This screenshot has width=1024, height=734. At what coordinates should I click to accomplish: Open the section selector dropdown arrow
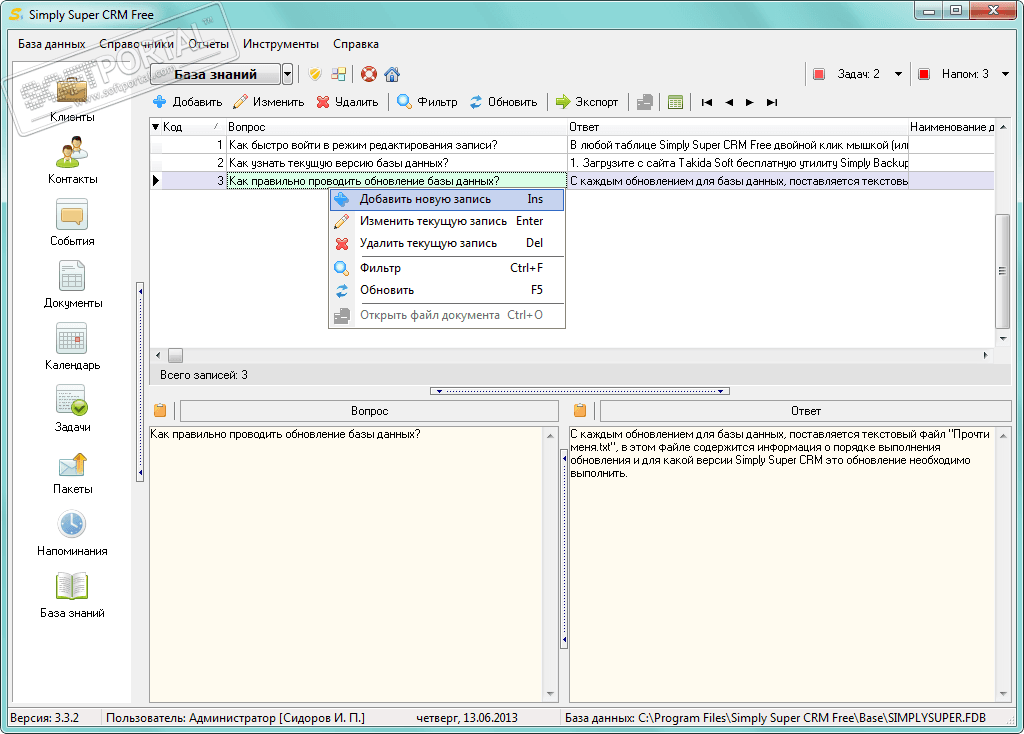click(287, 74)
